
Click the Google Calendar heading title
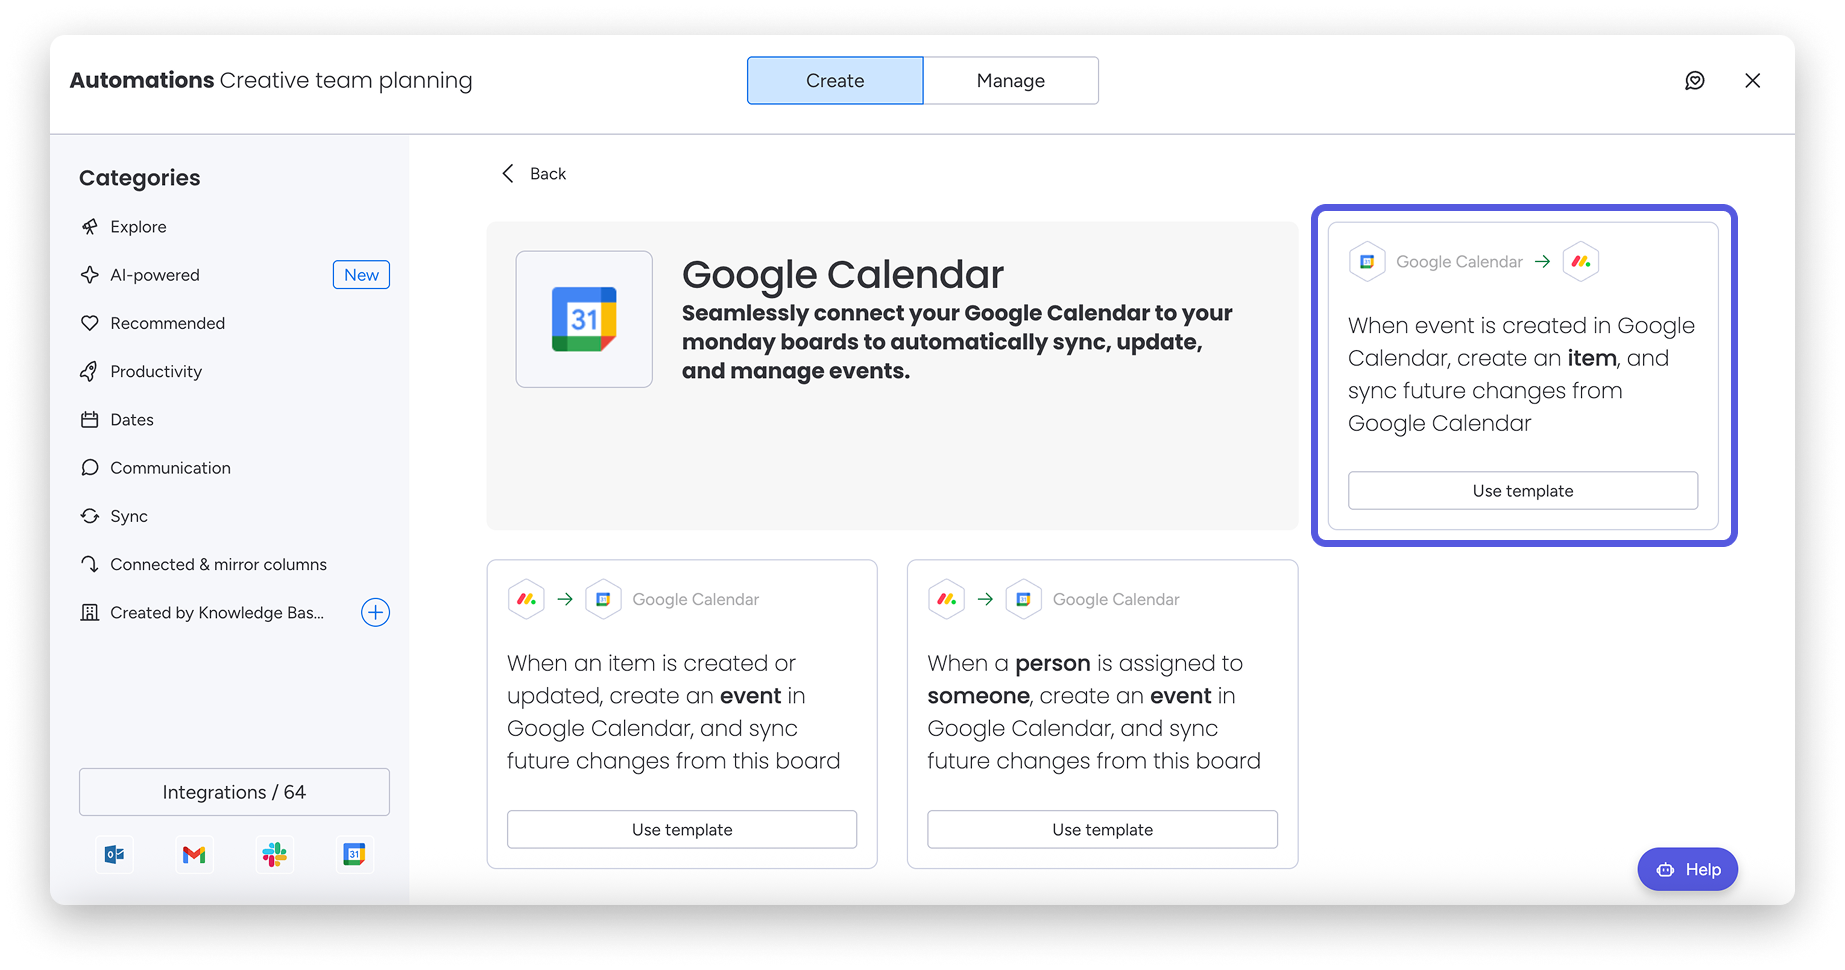[843, 274]
